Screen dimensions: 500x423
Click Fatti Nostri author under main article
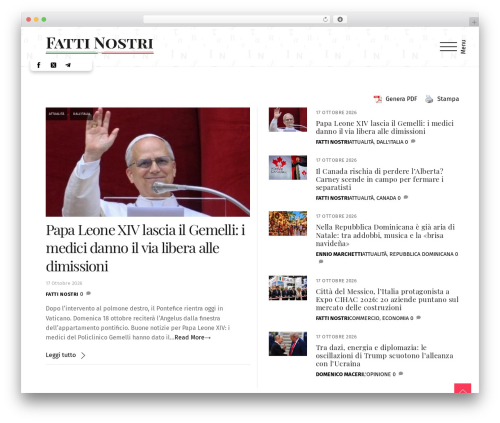[62, 294]
